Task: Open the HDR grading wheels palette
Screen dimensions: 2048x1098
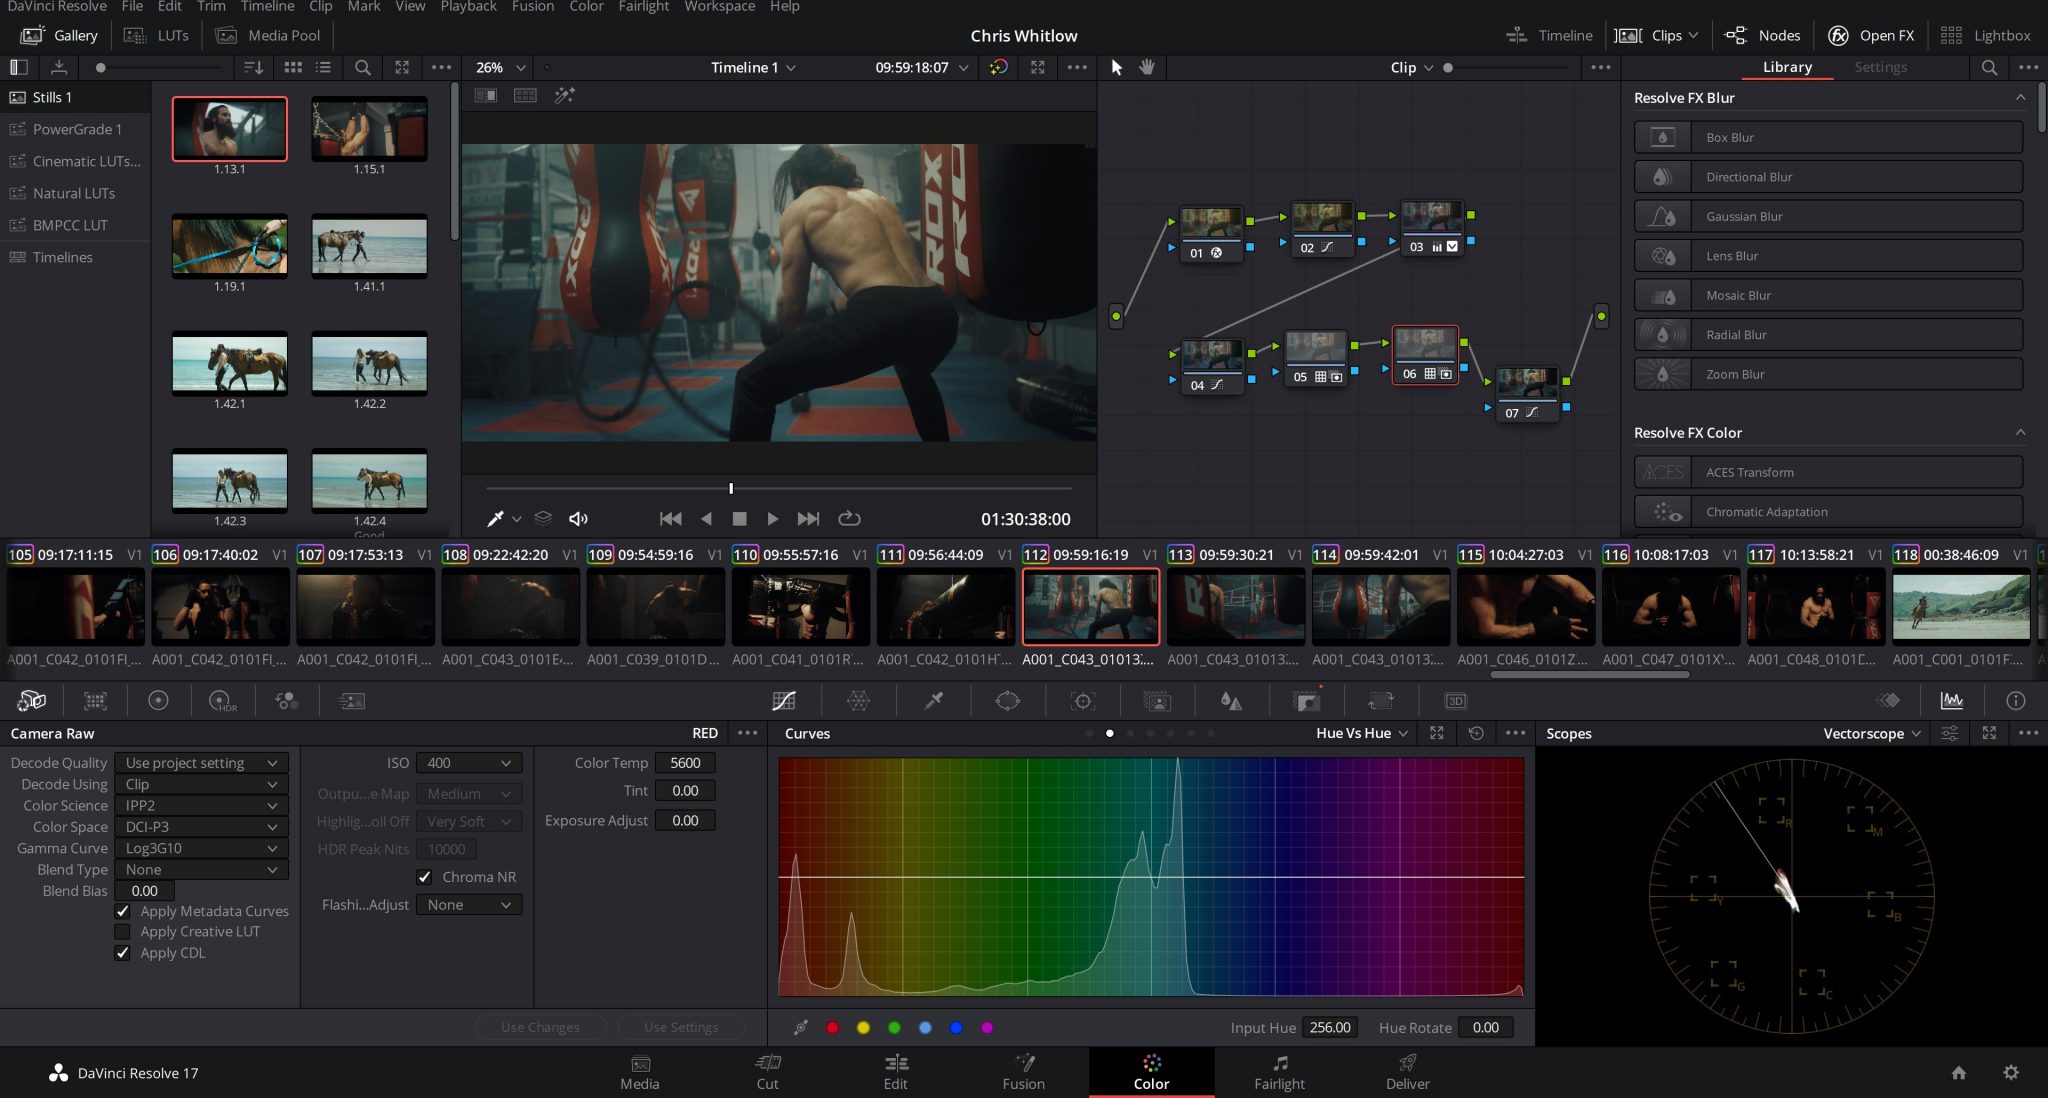Action: pos(222,700)
